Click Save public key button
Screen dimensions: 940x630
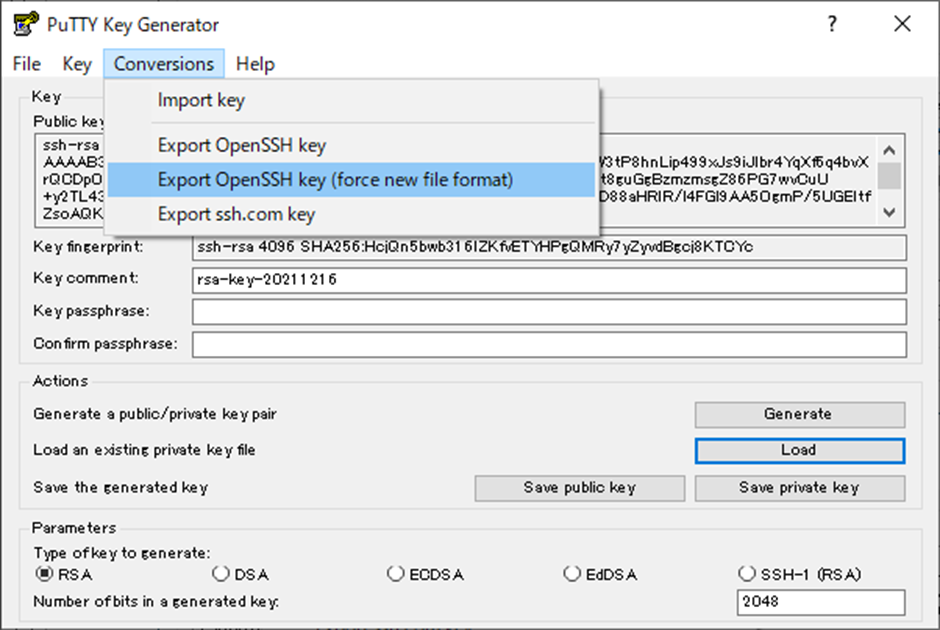tap(580, 488)
